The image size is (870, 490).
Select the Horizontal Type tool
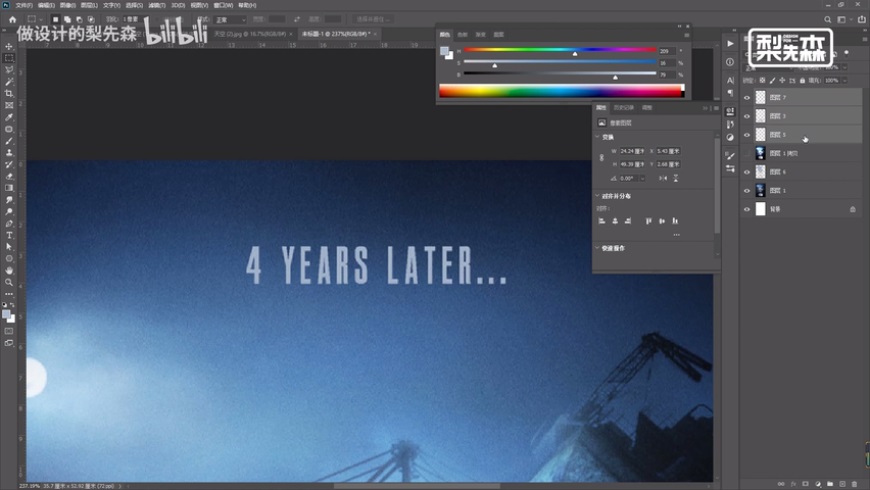(x=9, y=235)
